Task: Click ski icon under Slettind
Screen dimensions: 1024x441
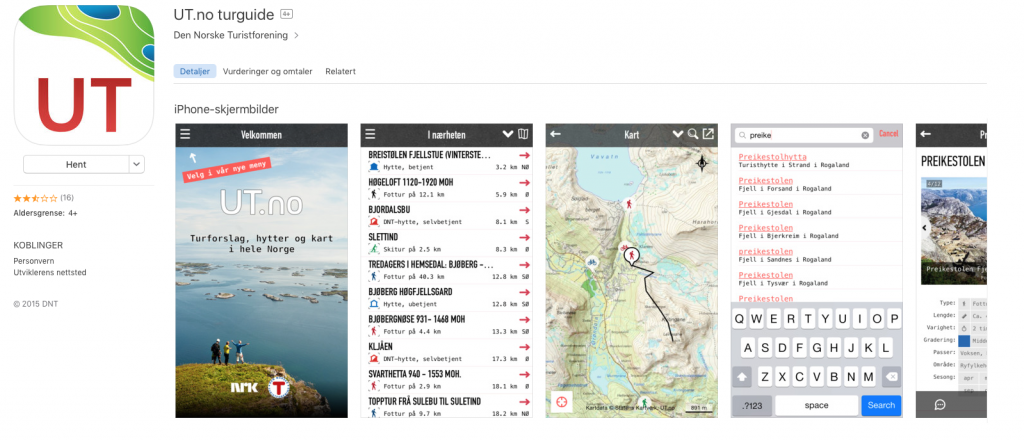Action: (x=374, y=249)
